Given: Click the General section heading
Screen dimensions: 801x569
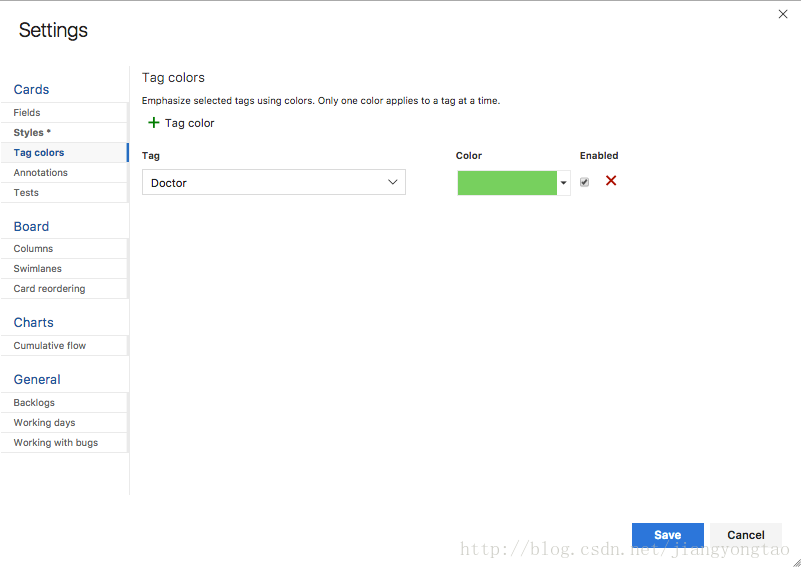Looking at the screenshot, I should [x=37, y=380].
